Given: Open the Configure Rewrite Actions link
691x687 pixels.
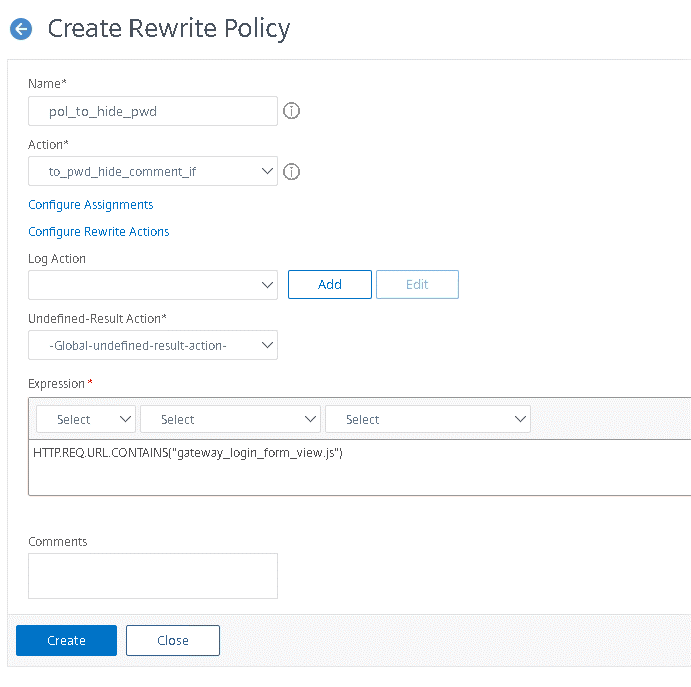Looking at the screenshot, I should point(99,232).
